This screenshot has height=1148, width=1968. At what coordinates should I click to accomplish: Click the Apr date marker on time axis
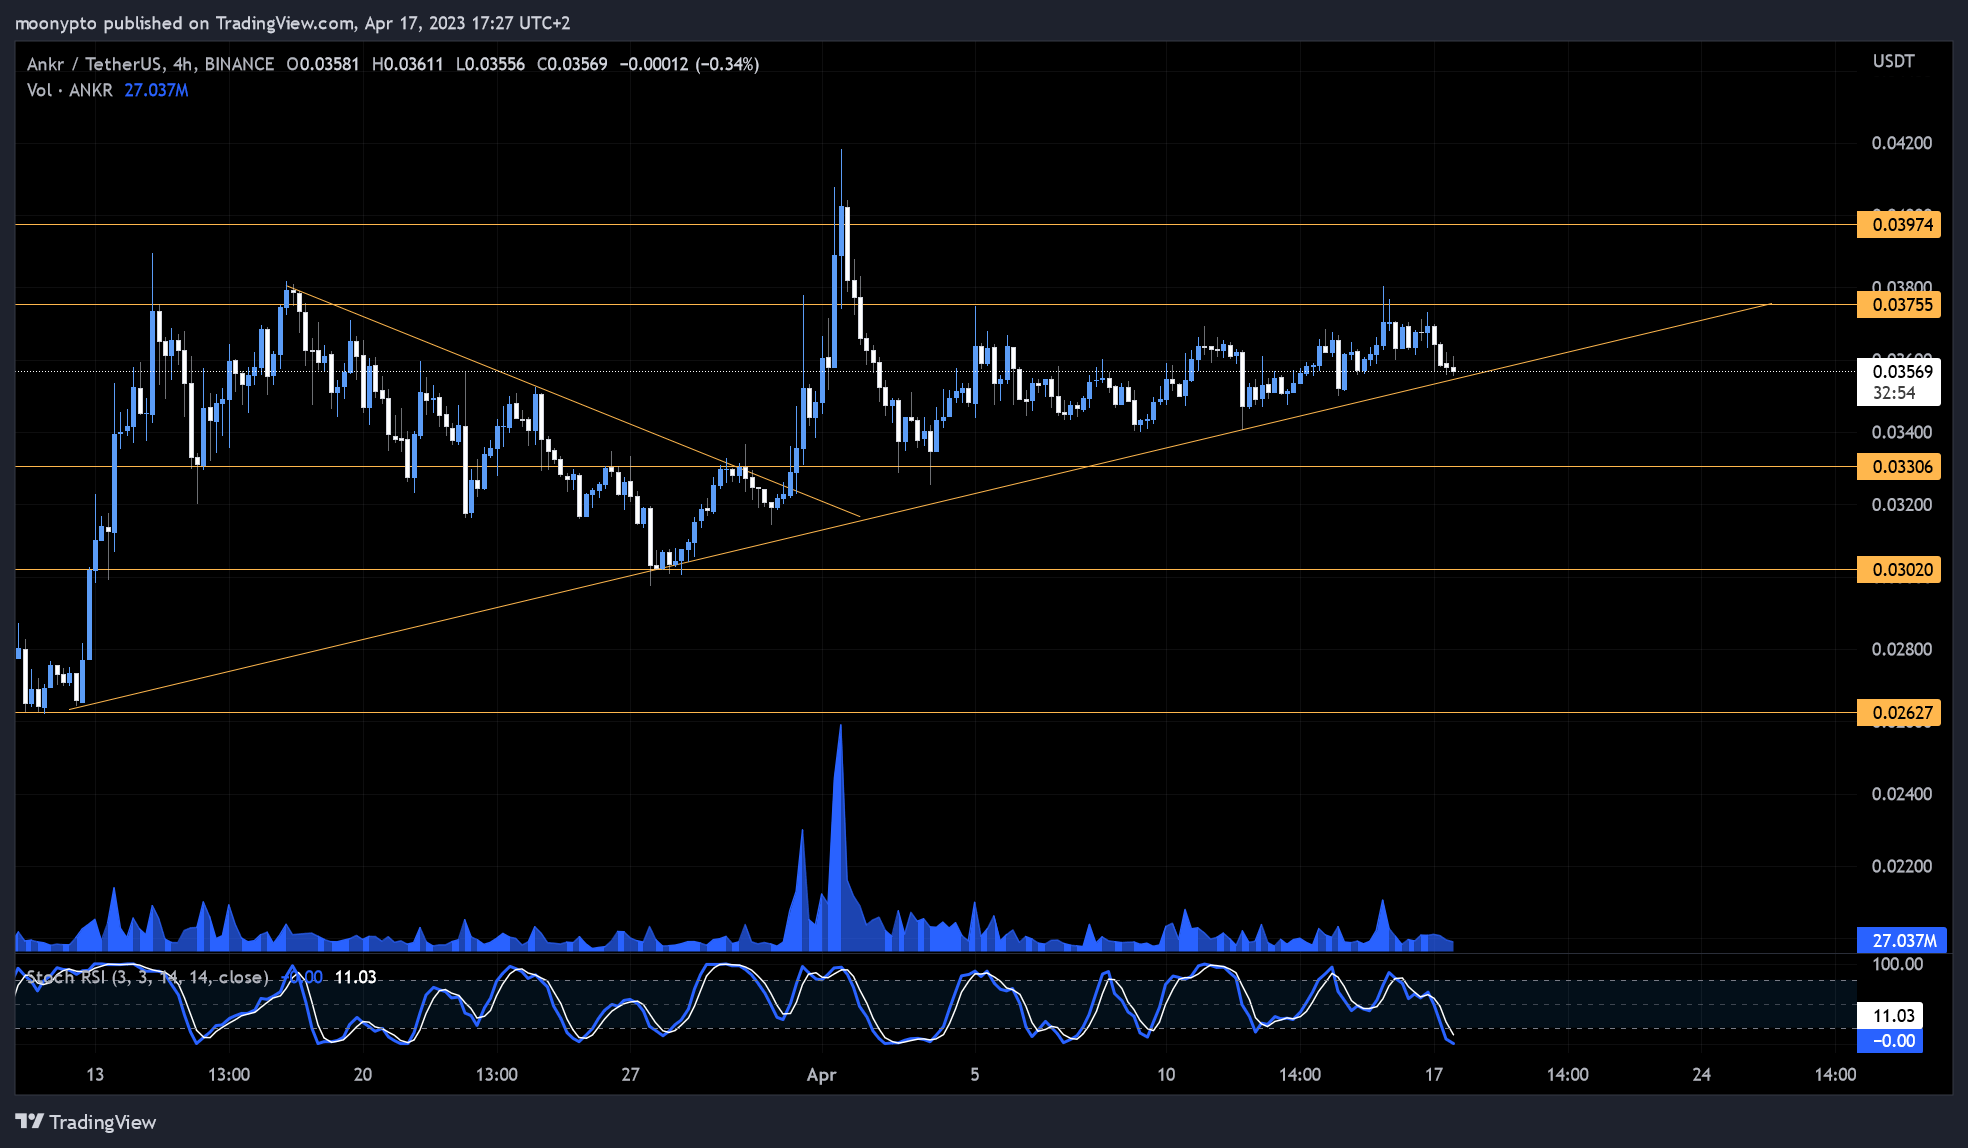tap(821, 1075)
